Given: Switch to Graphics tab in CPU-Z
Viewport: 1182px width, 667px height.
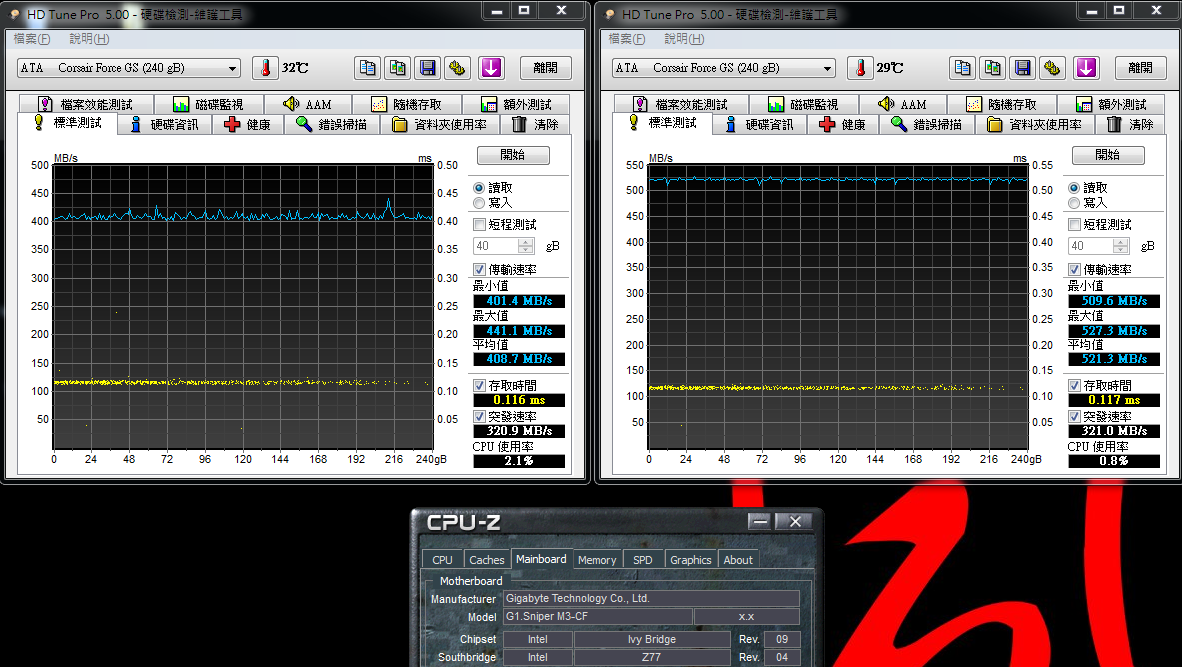Looking at the screenshot, I should pyautogui.click(x=691, y=560).
